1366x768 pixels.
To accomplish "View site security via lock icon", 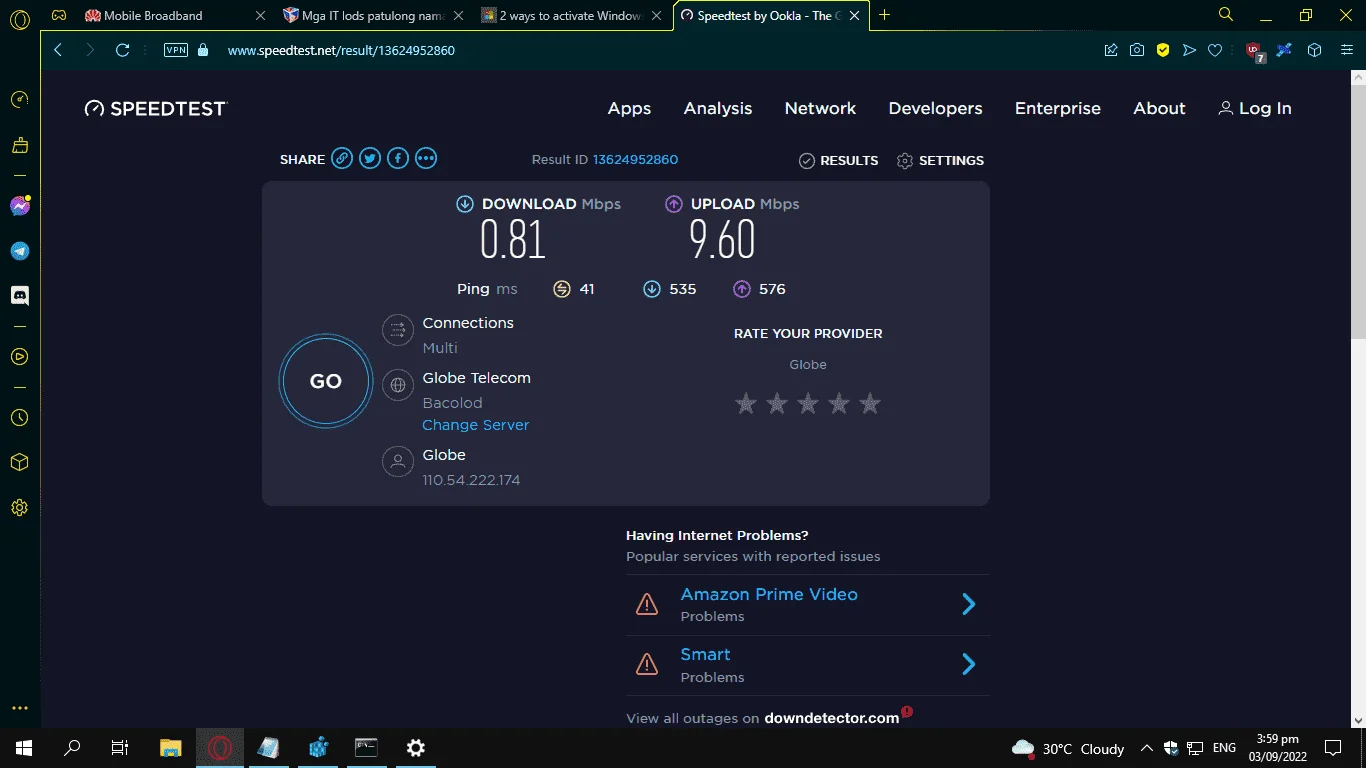I will tap(203, 50).
